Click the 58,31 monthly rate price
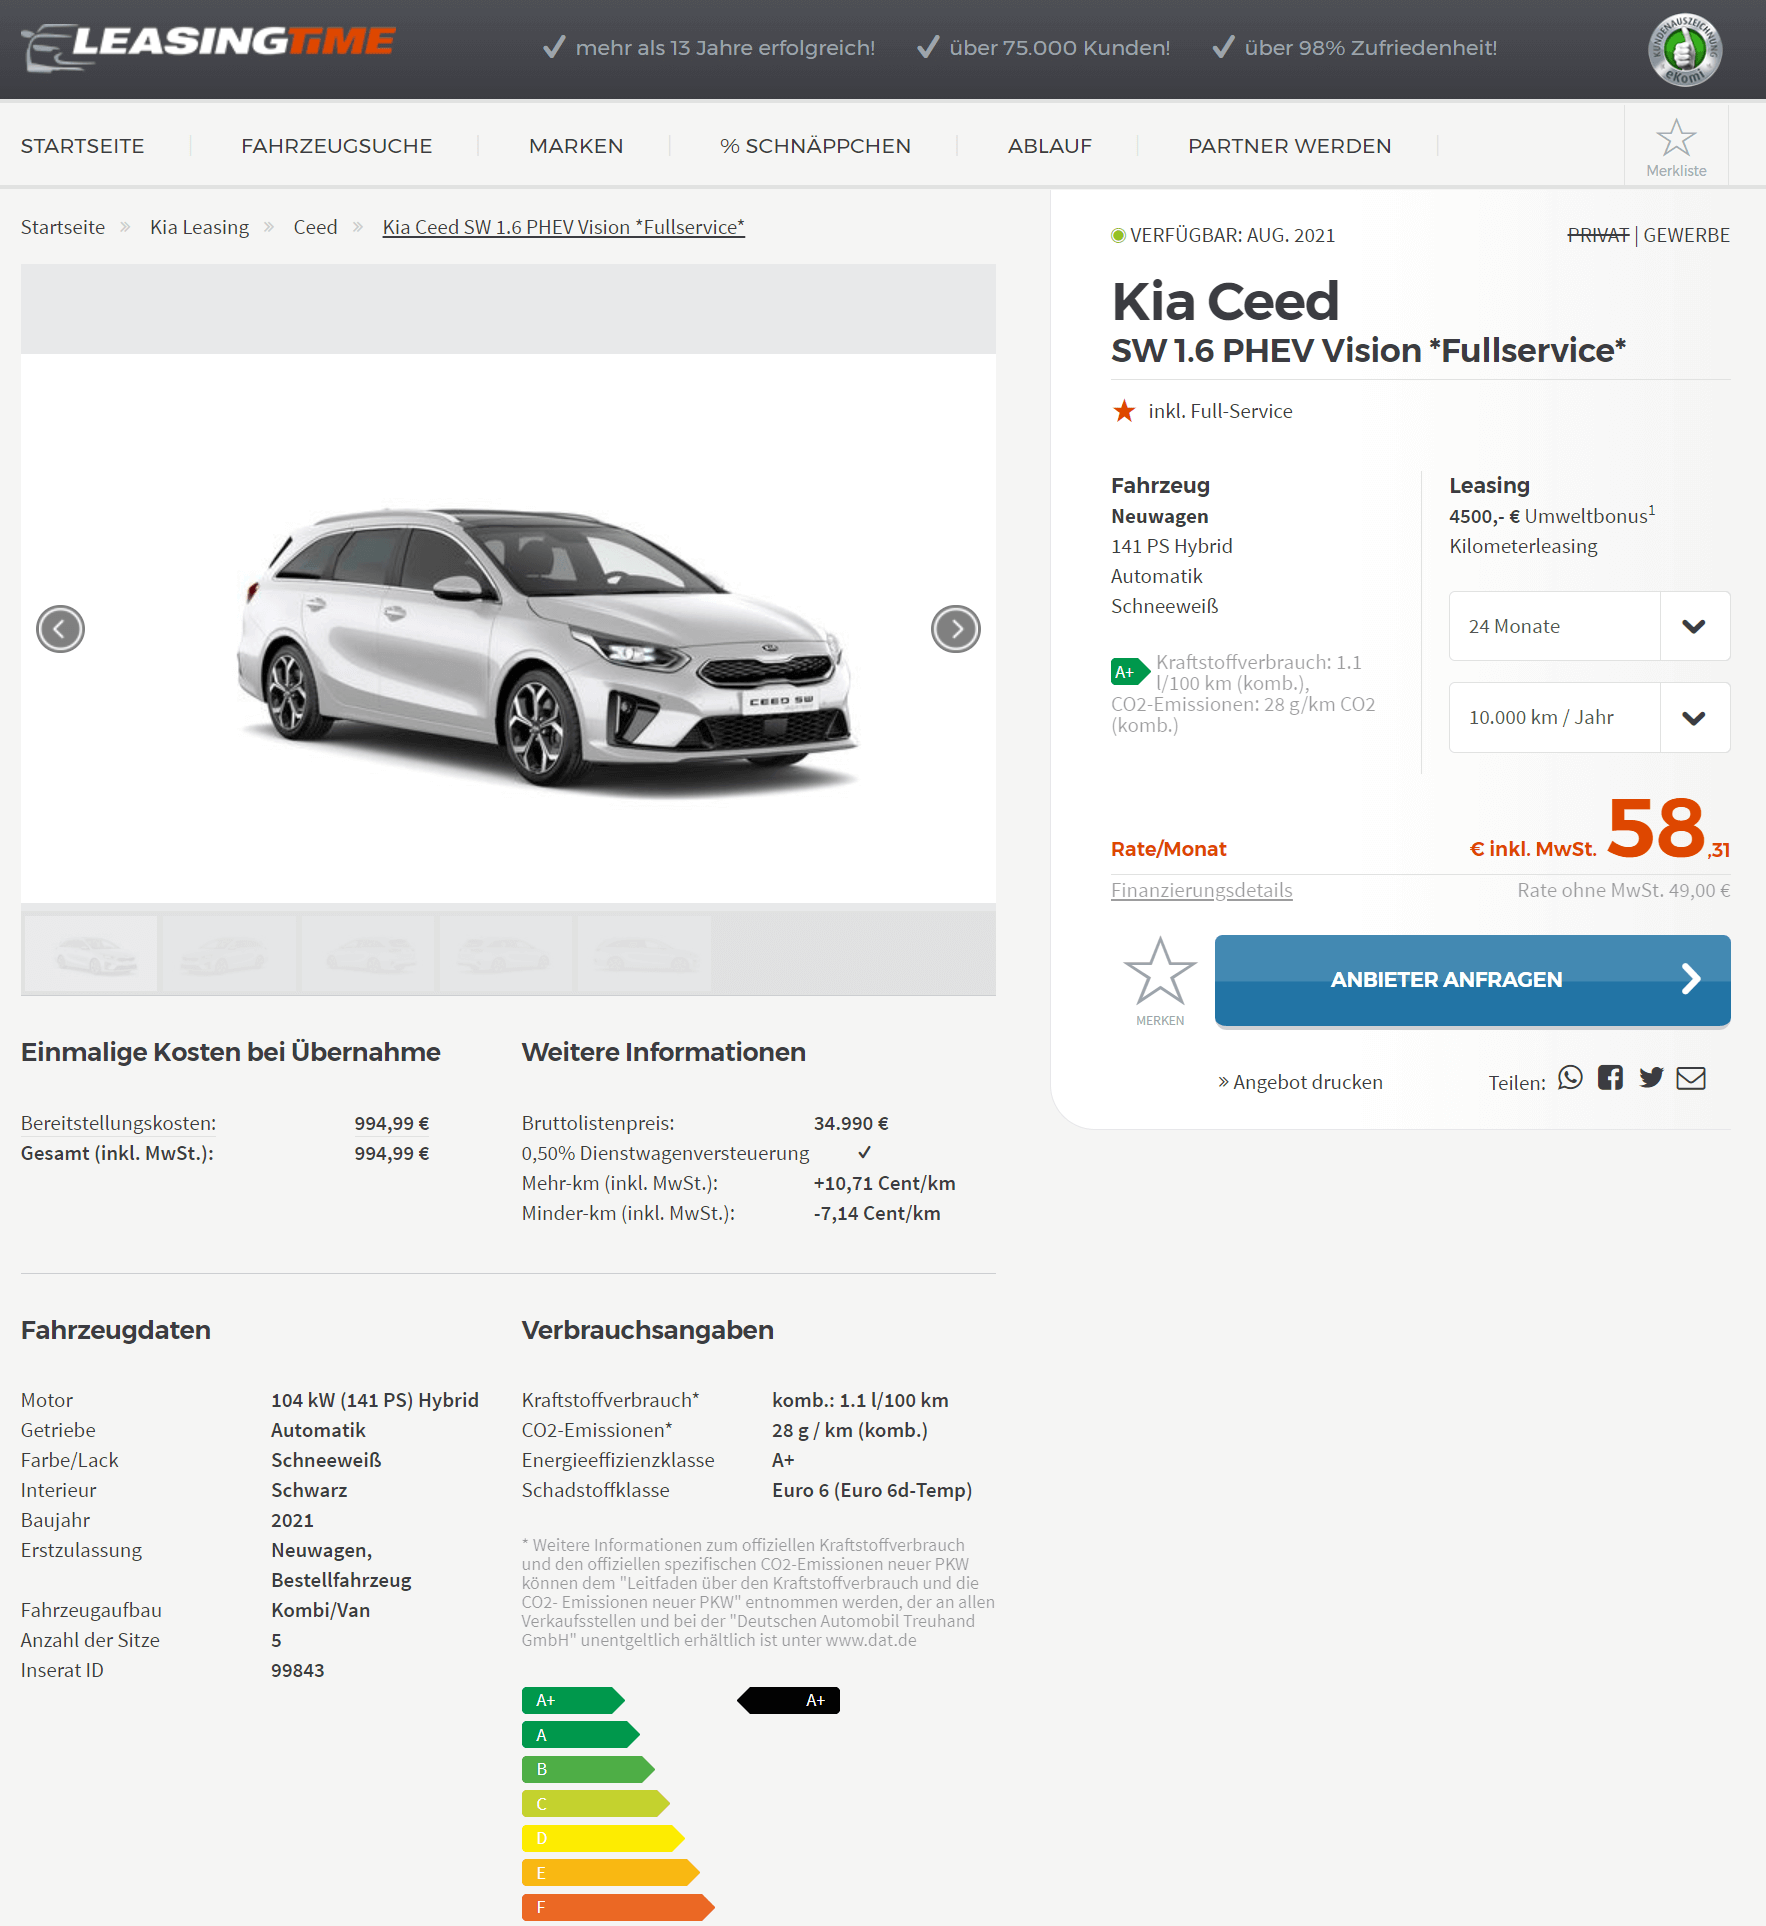1766x1926 pixels. [x=1668, y=829]
